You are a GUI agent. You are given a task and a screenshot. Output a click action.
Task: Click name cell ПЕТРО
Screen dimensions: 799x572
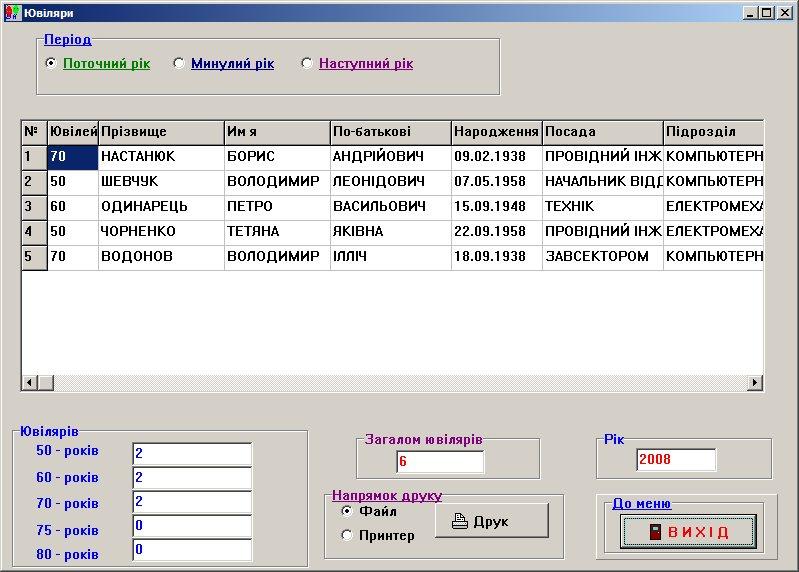pos(277,207)
